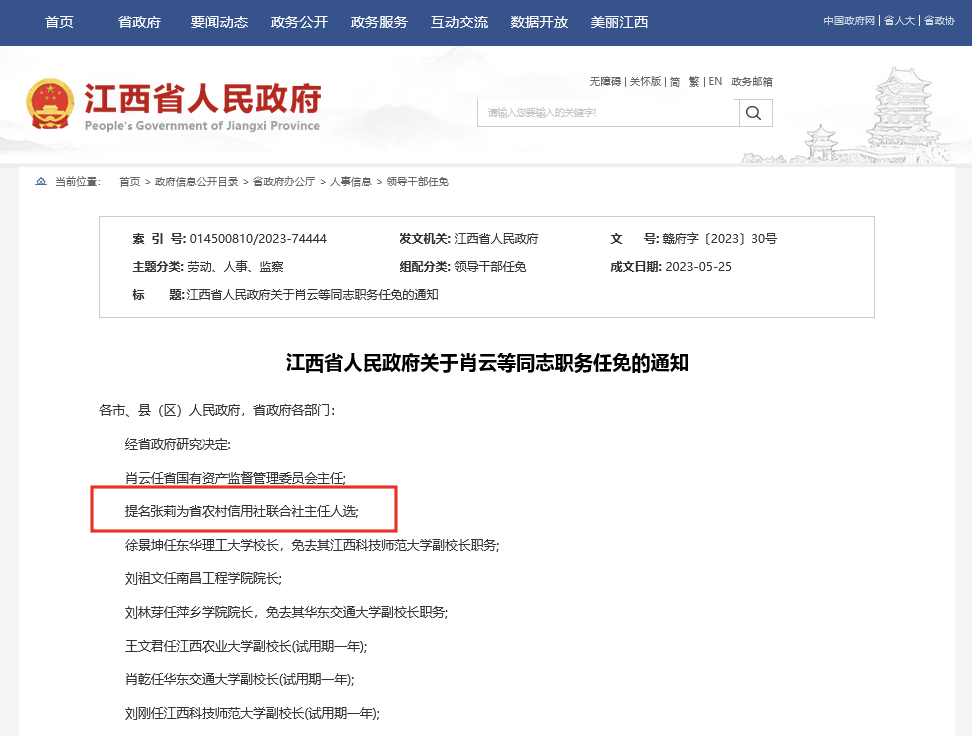The image size is (972, 736).
Task: Click the salutation line 各市、县（区）人民政府
Action: tap(217, 410)
